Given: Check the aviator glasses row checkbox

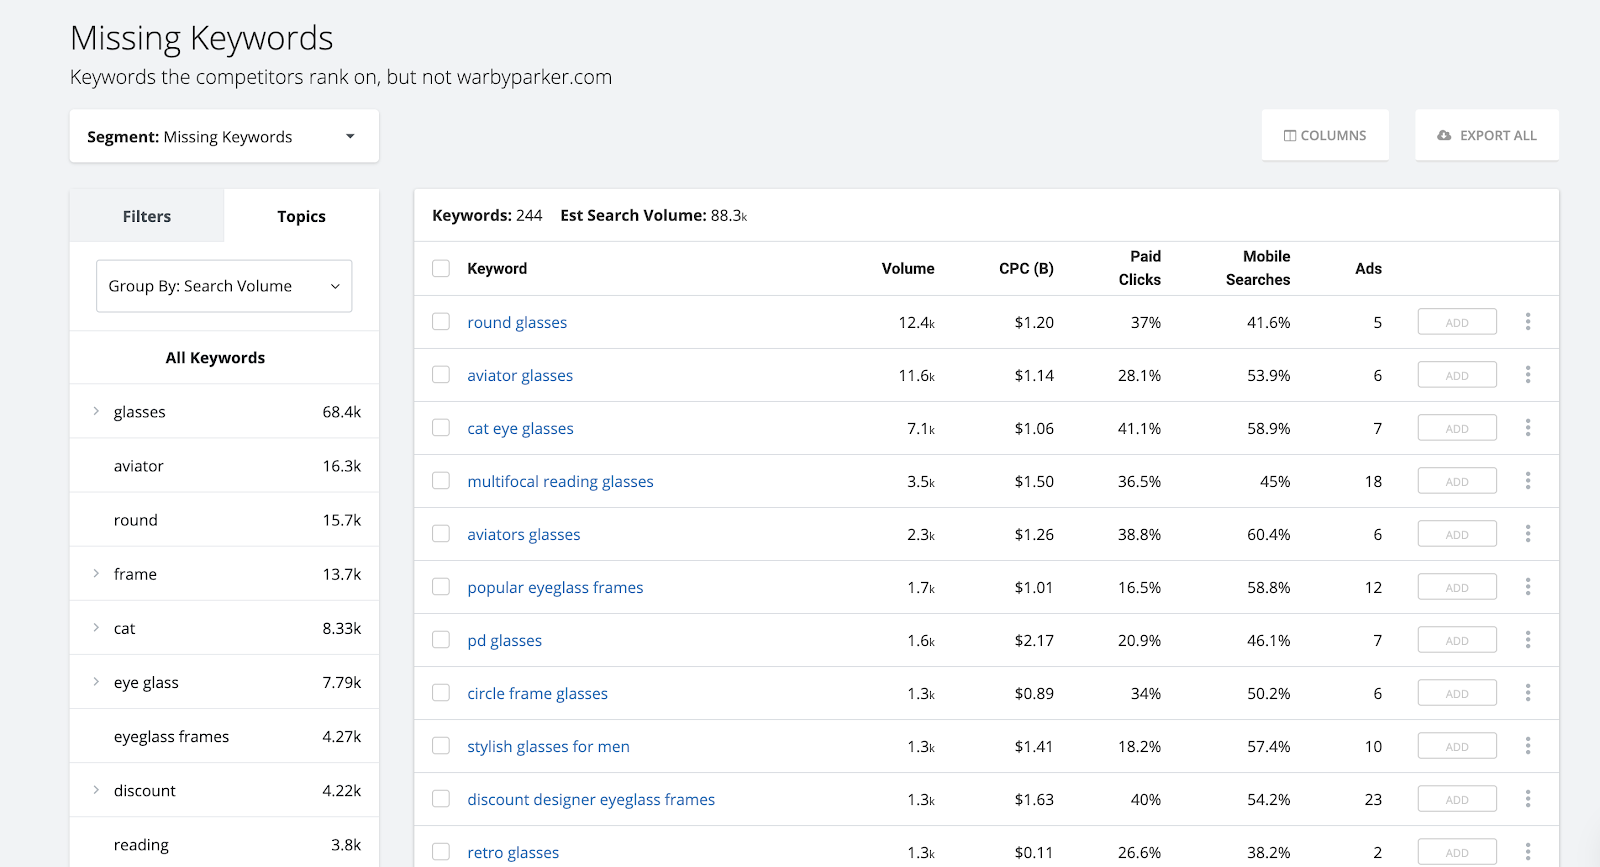Looking at the screenshot, I should coord(441,374).
